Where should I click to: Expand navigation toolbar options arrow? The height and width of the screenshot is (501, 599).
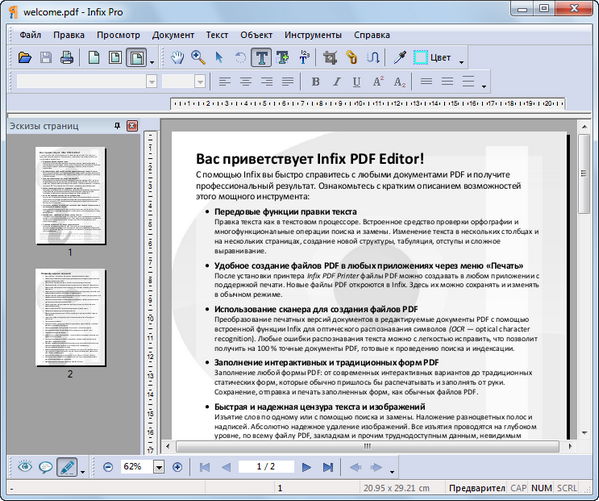[392, 472]
